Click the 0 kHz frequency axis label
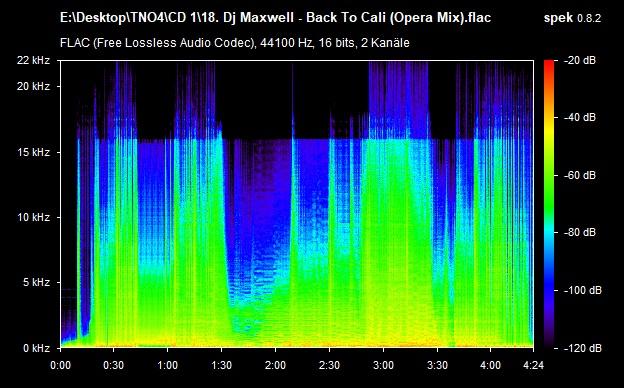624x388 pixels. coord(36,348)
